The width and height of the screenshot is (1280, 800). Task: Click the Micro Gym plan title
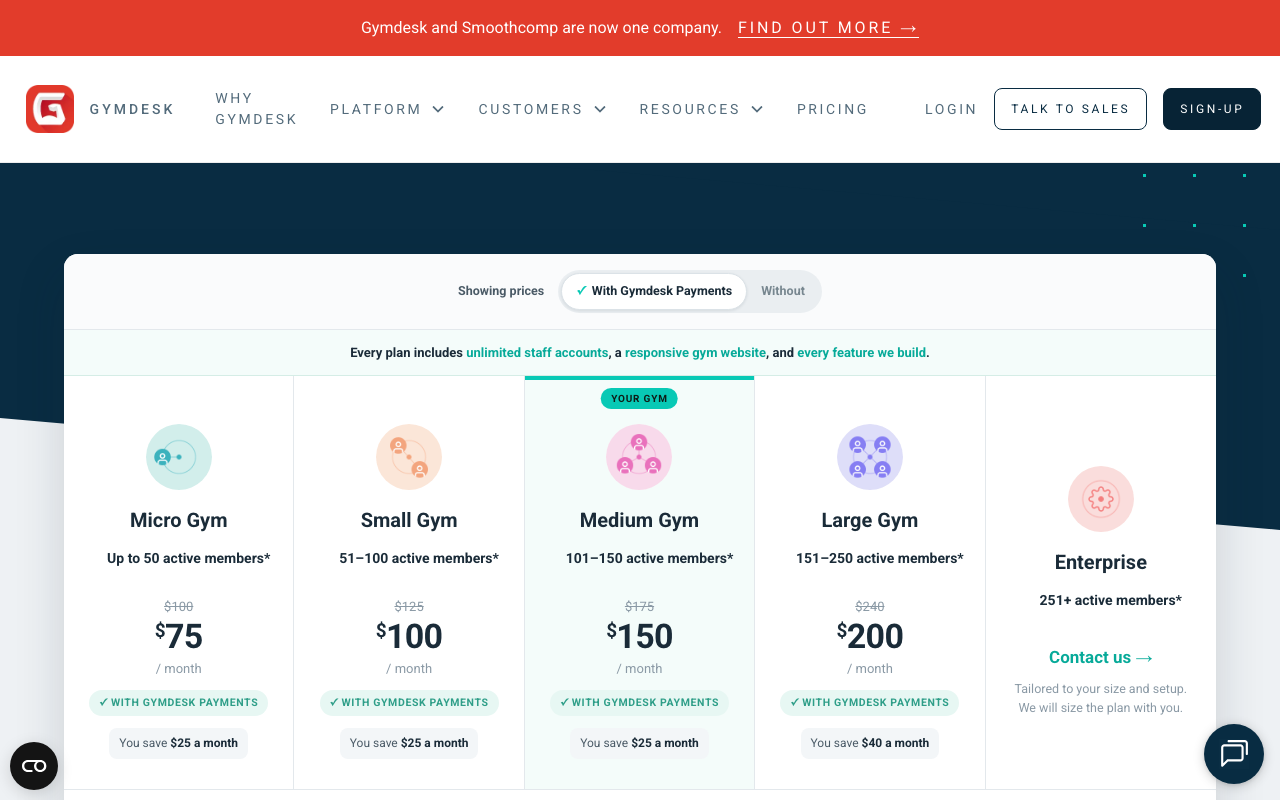point(179,520)
